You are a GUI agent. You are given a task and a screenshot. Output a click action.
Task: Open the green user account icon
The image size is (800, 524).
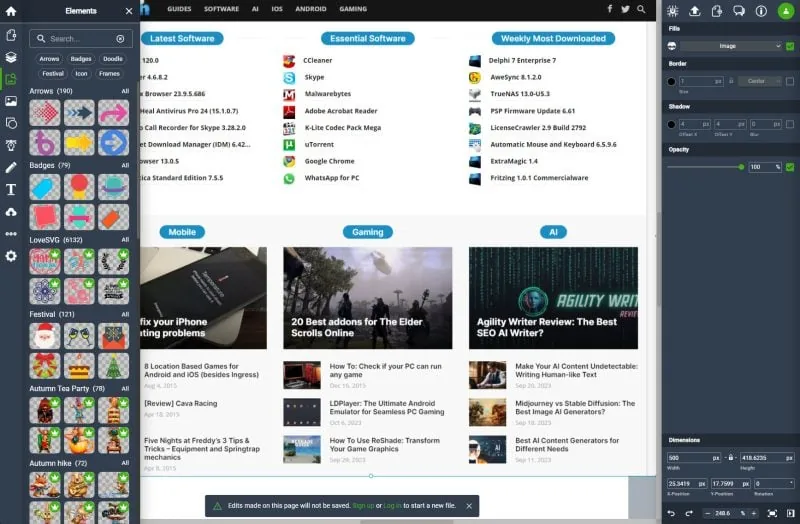tap(786, 11)
